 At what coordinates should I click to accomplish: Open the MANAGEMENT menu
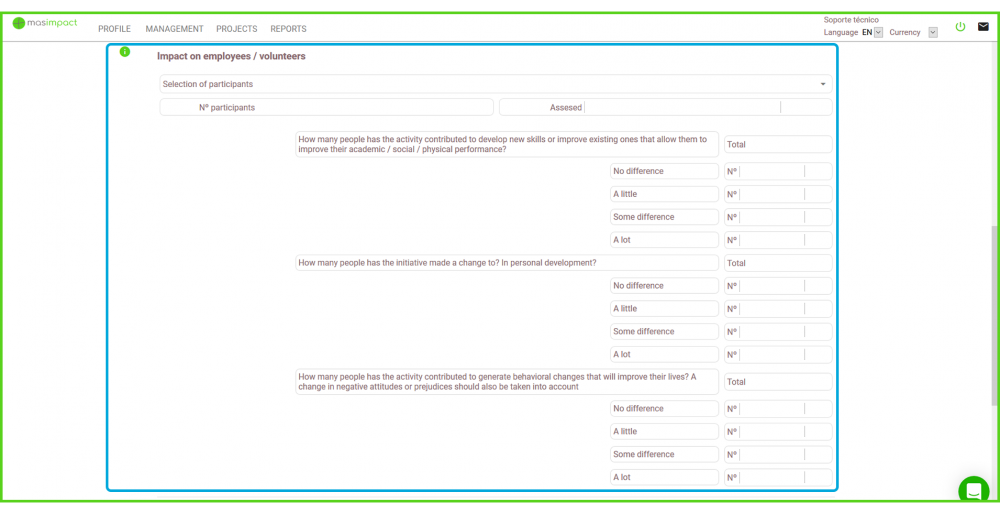click(174, 29)
